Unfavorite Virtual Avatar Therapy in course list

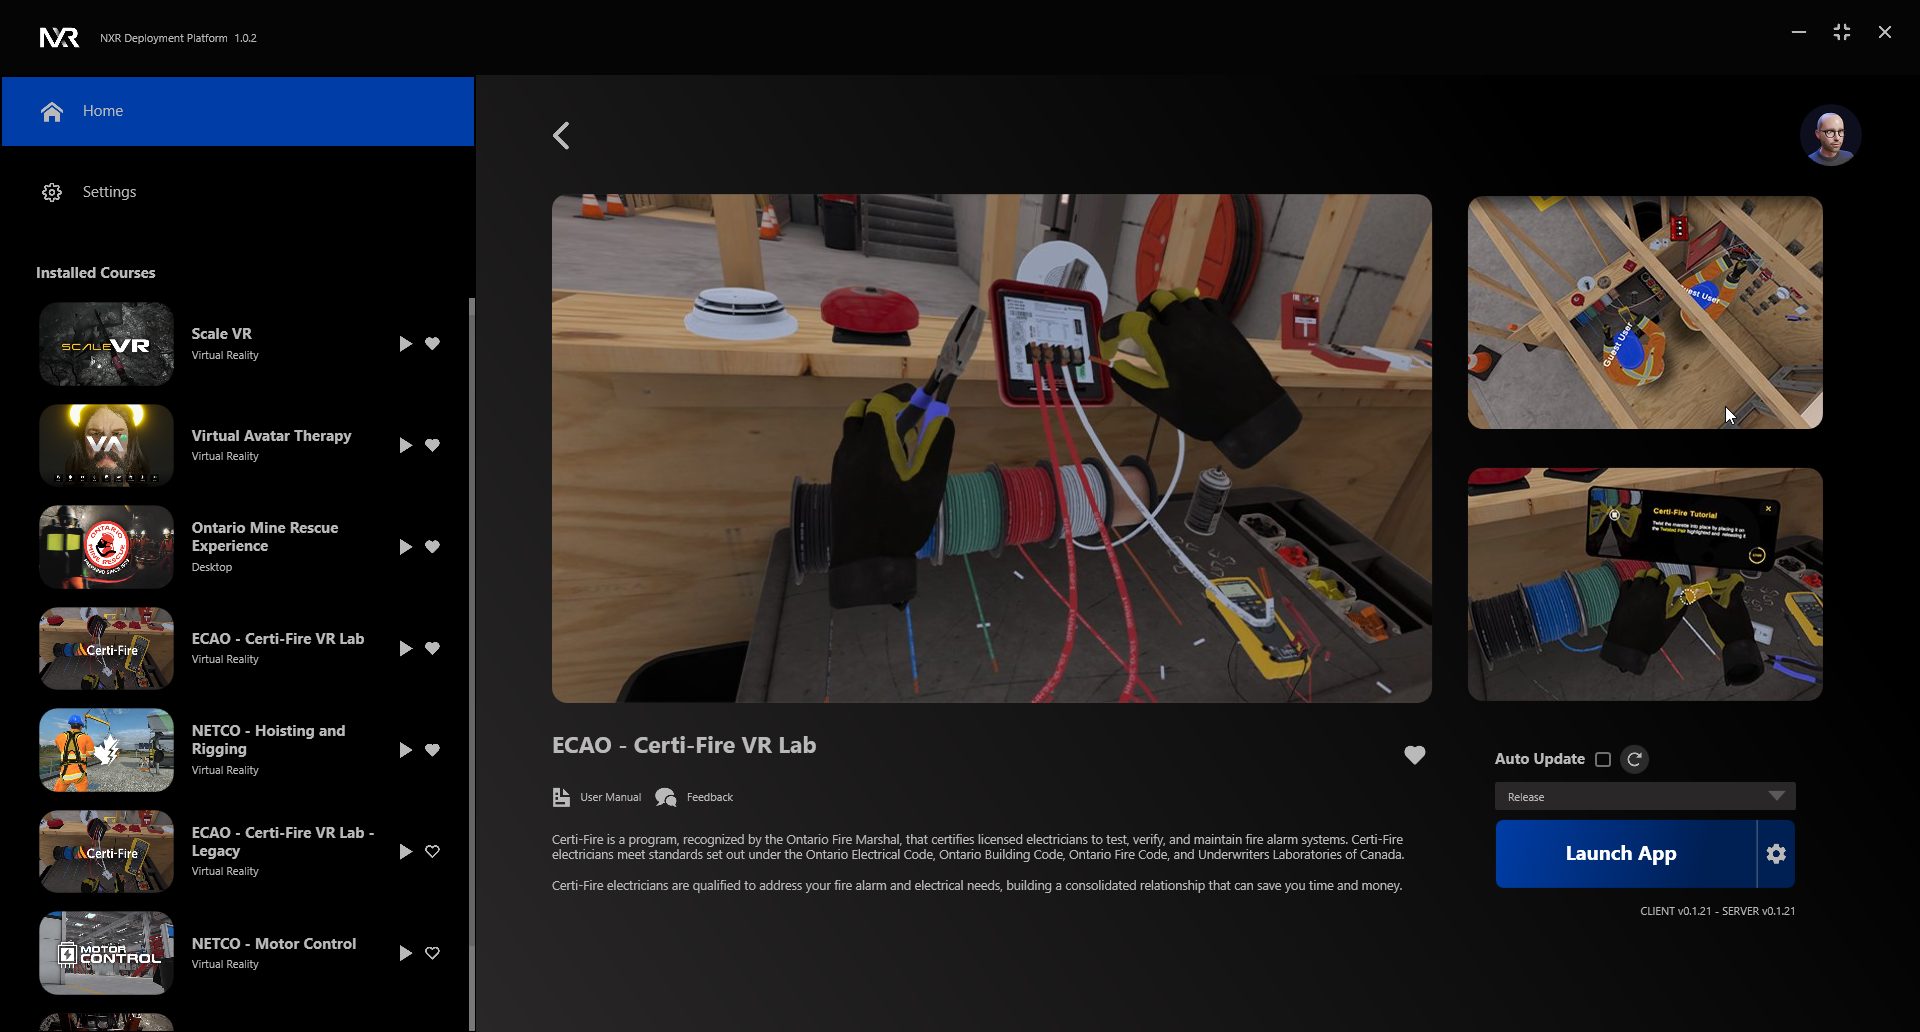432,445
